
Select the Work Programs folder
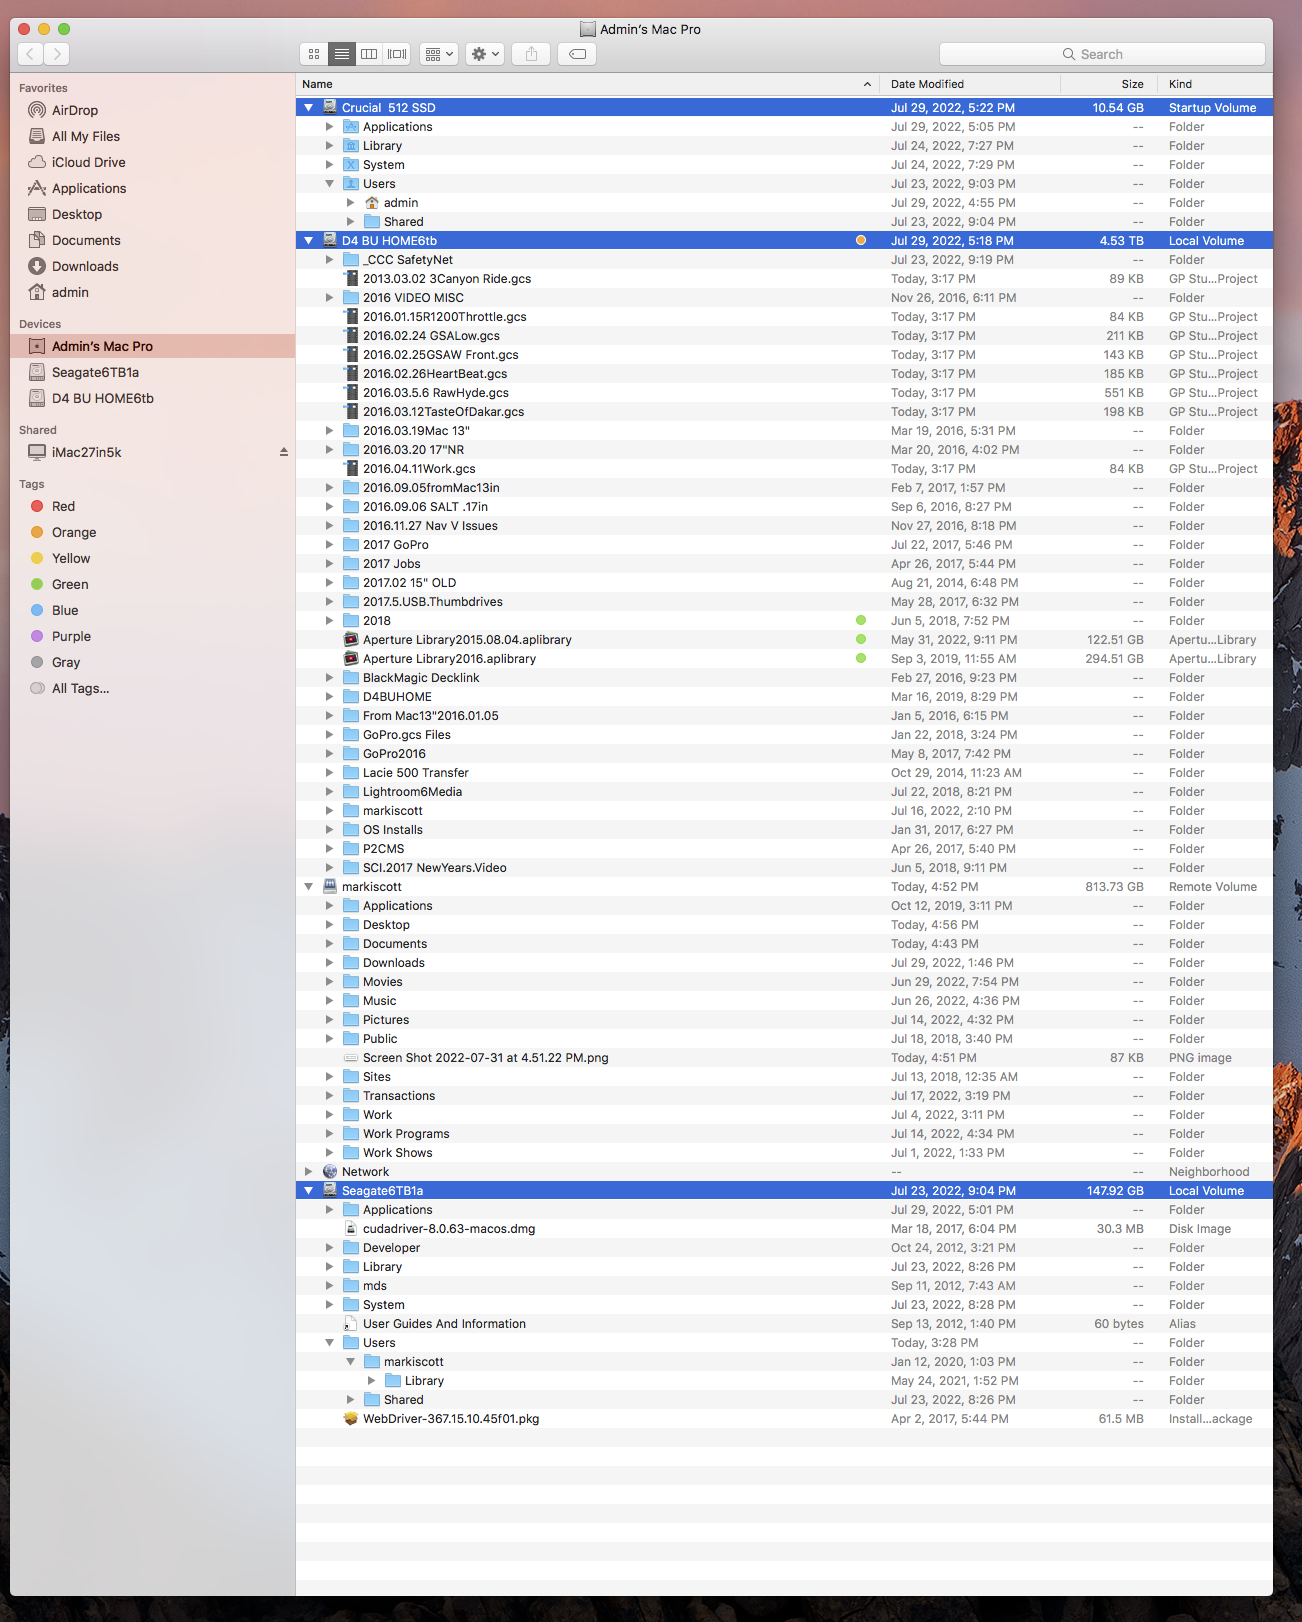[x=406, y=1133]
